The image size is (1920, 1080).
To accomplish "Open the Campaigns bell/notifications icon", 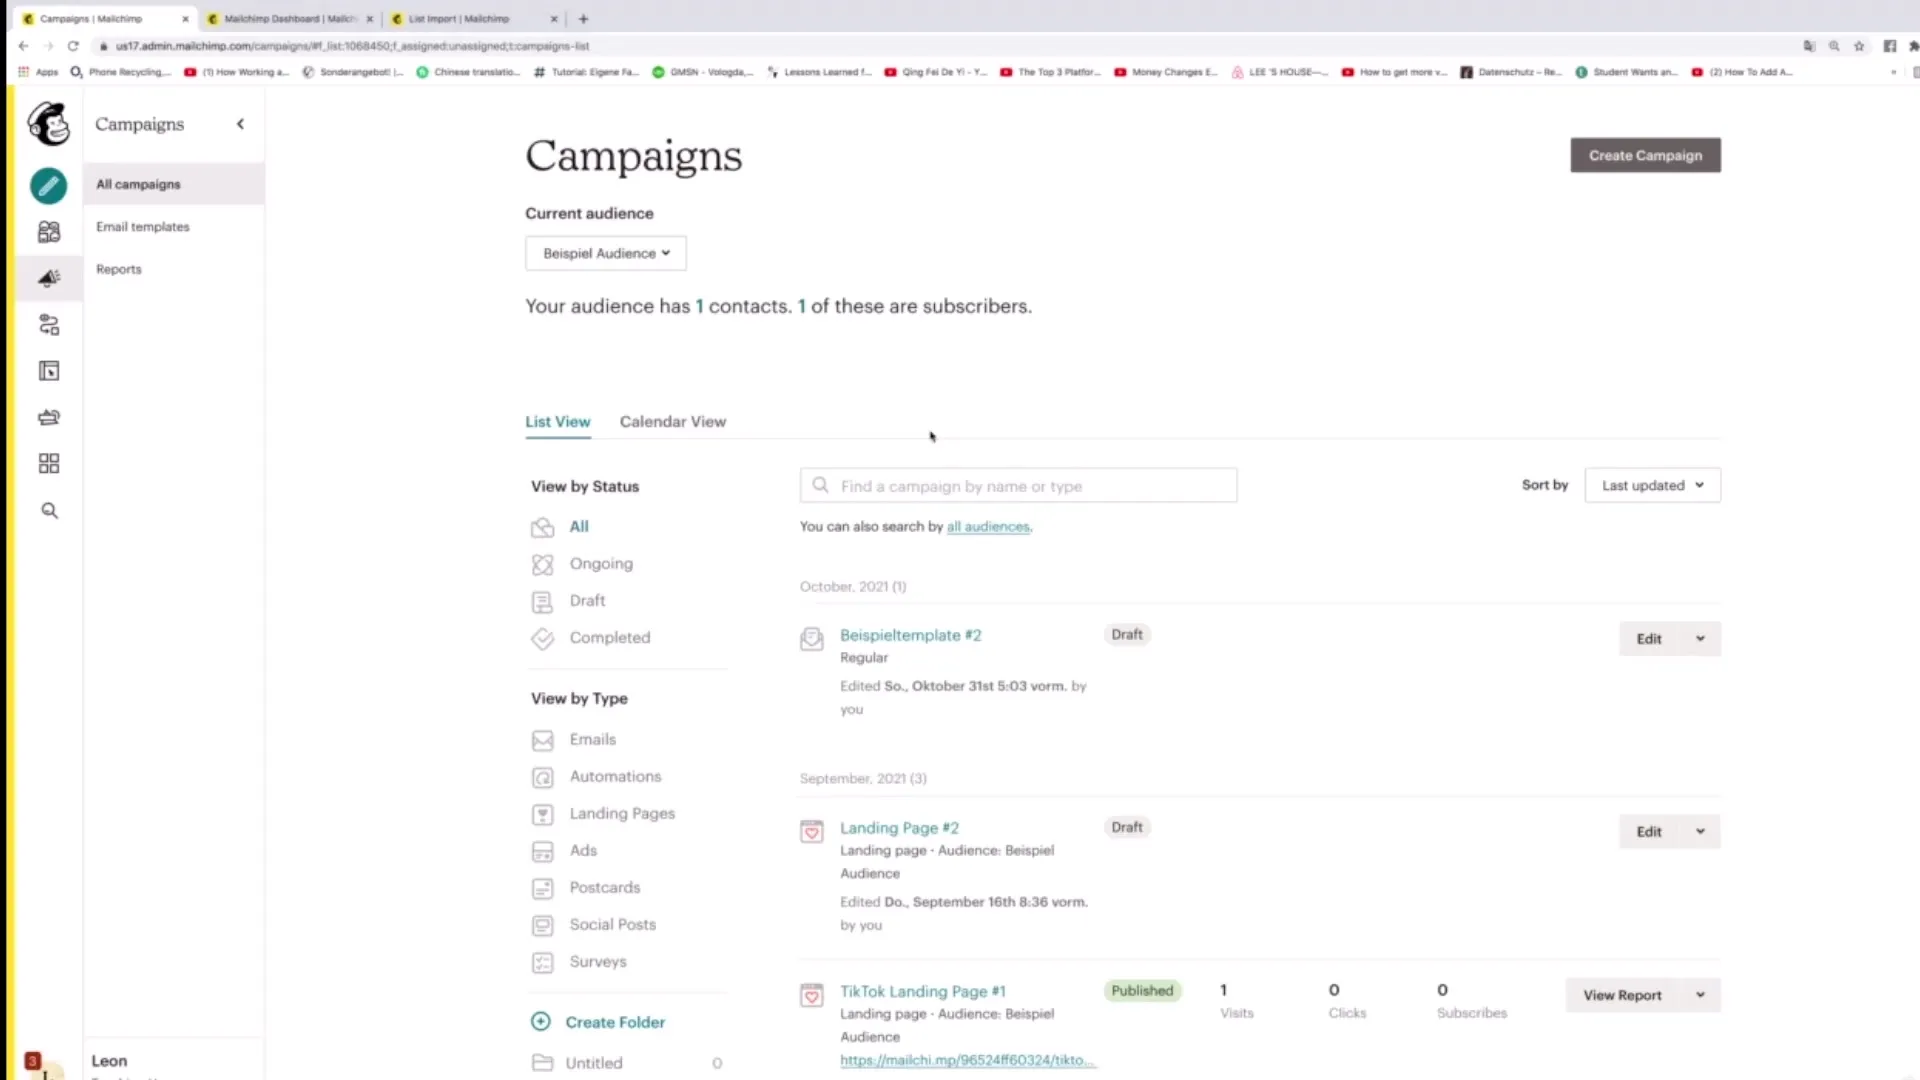I will pyautogui.click(x=49, y=277).
